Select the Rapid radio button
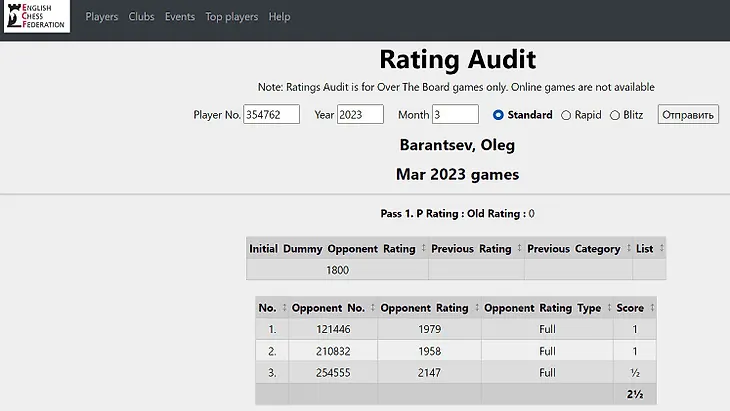This screenshot has width=730, height=411. click(566, 115)
